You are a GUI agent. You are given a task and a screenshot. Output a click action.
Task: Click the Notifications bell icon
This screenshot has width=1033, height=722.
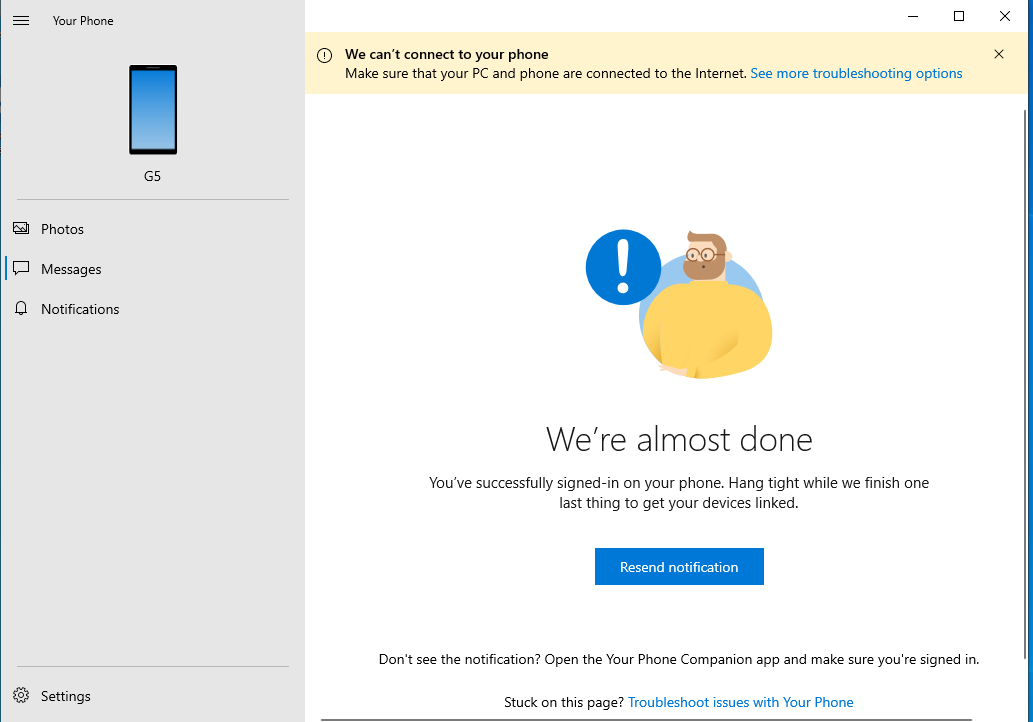(x=21, y=309)
